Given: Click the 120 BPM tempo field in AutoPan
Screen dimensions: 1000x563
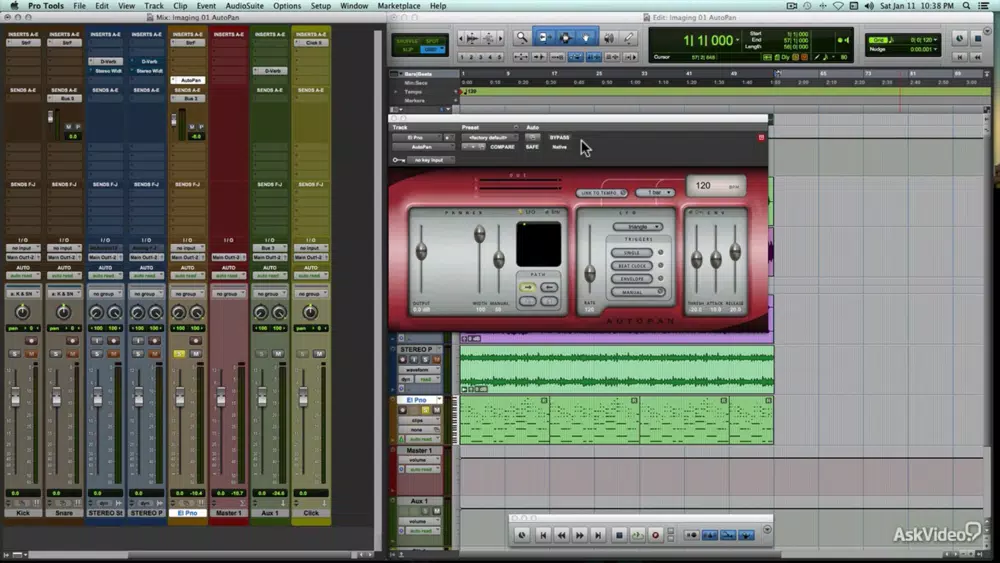Looking at the screenshot, I should coord(716,186).
